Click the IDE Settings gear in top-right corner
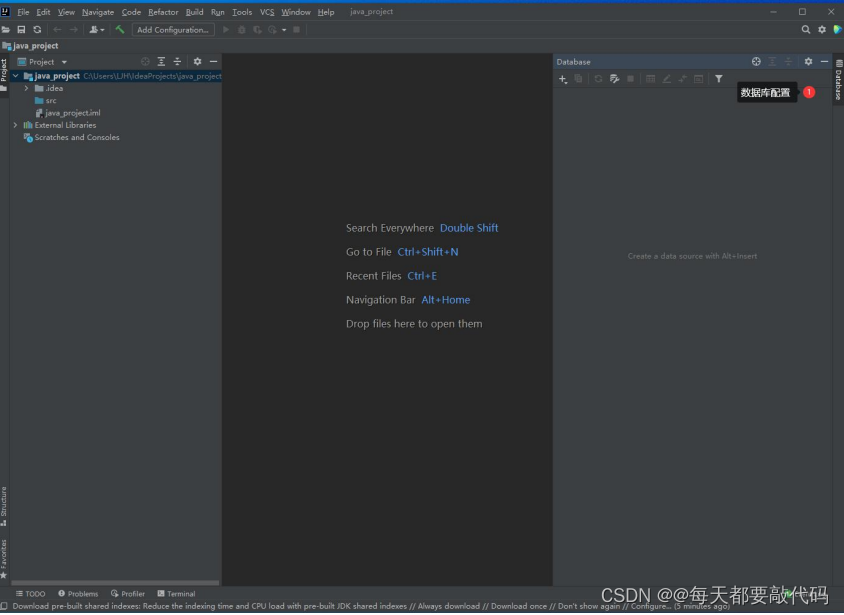The width and height of the screenshot is (844, 615). [x=822, y=29]
